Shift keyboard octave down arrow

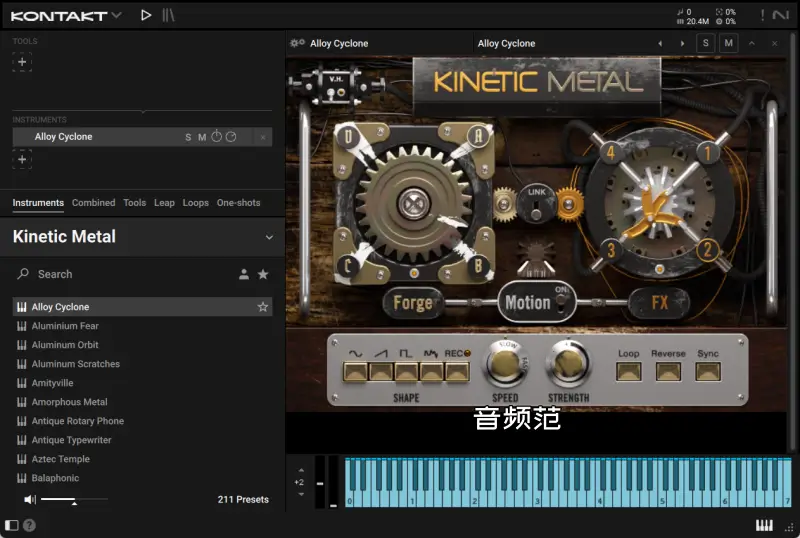tap(301, 494)
